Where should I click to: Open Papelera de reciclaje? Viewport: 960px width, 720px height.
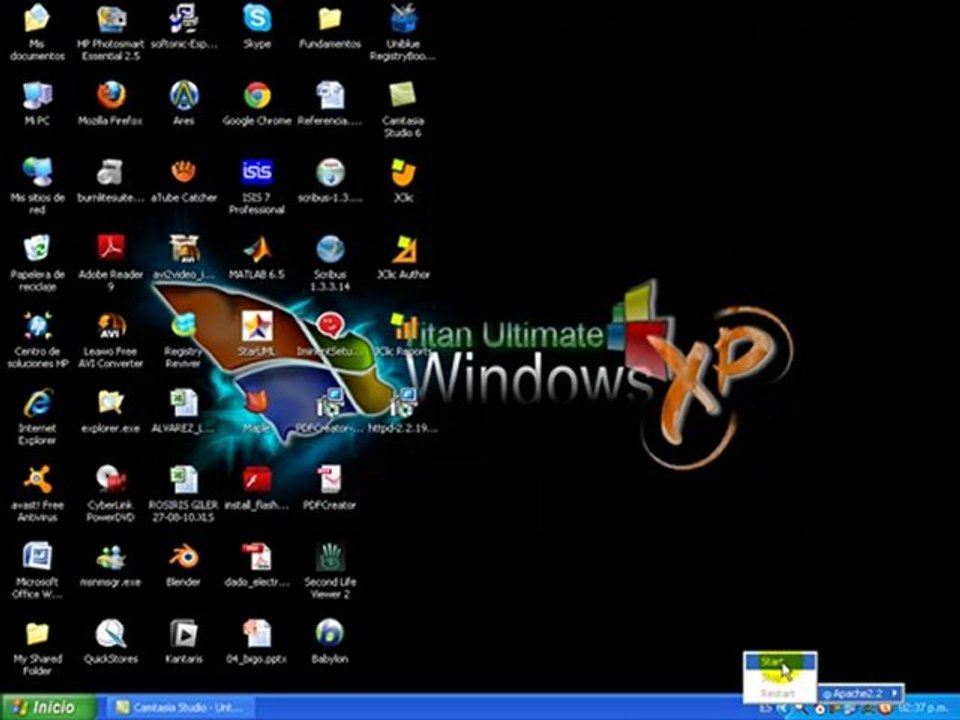[x=37, y=263]
